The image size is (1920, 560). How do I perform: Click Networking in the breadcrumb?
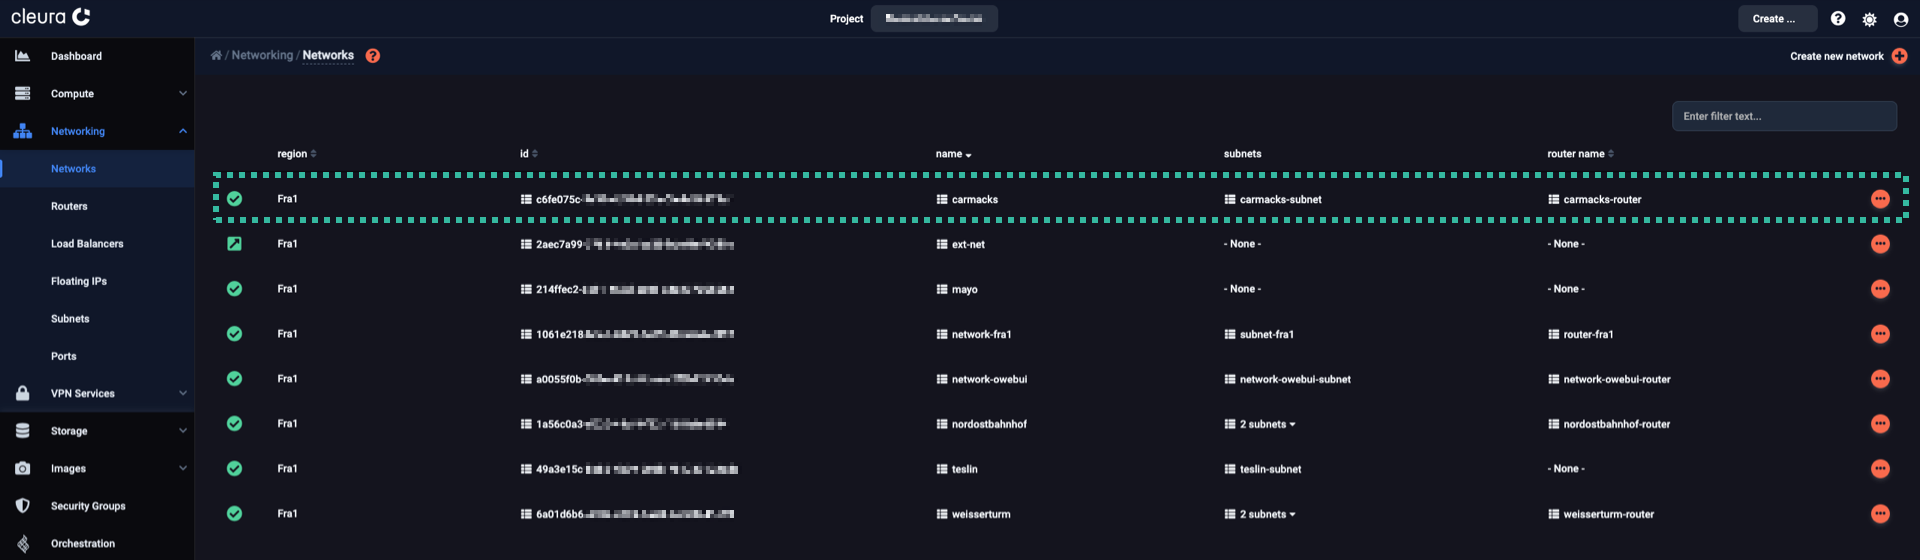point(262,56)
